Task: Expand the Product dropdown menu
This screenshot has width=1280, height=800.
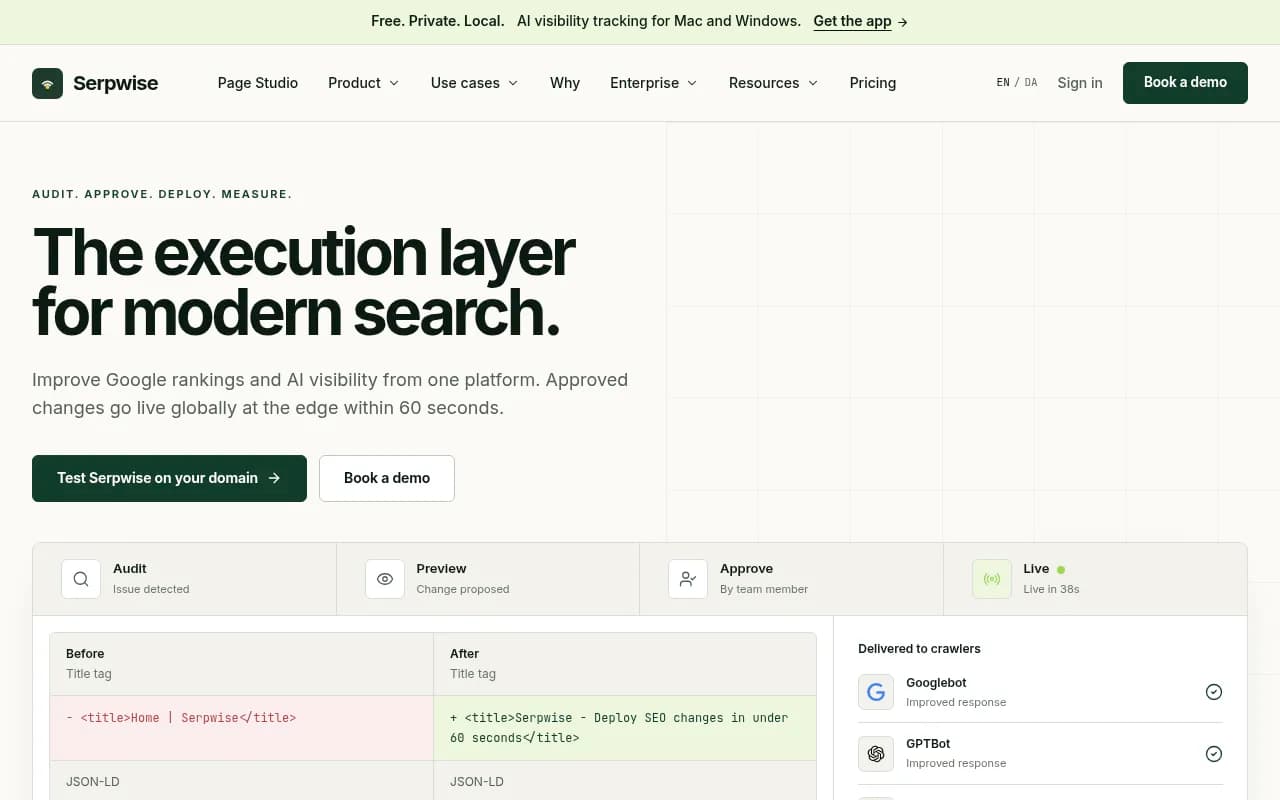Action: 364,83
